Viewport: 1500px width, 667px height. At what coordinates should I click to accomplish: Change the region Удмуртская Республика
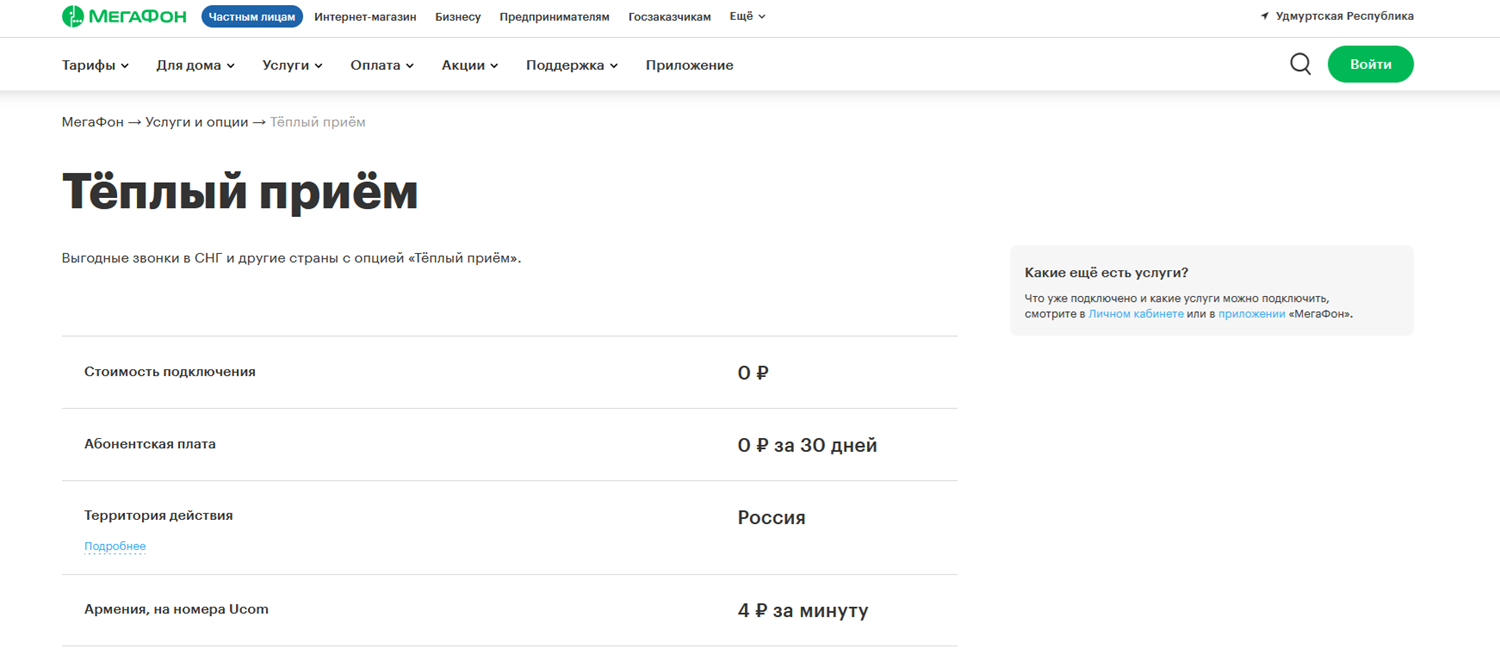pyautogui.click(x=1344, y=16)
